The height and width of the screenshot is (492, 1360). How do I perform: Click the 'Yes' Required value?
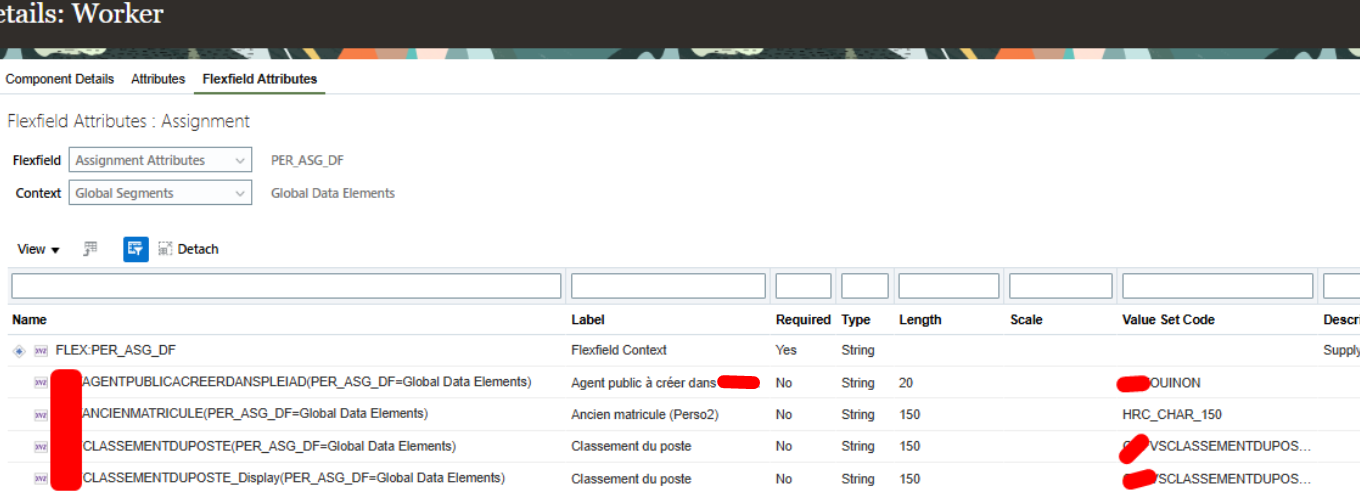[786, 351]
